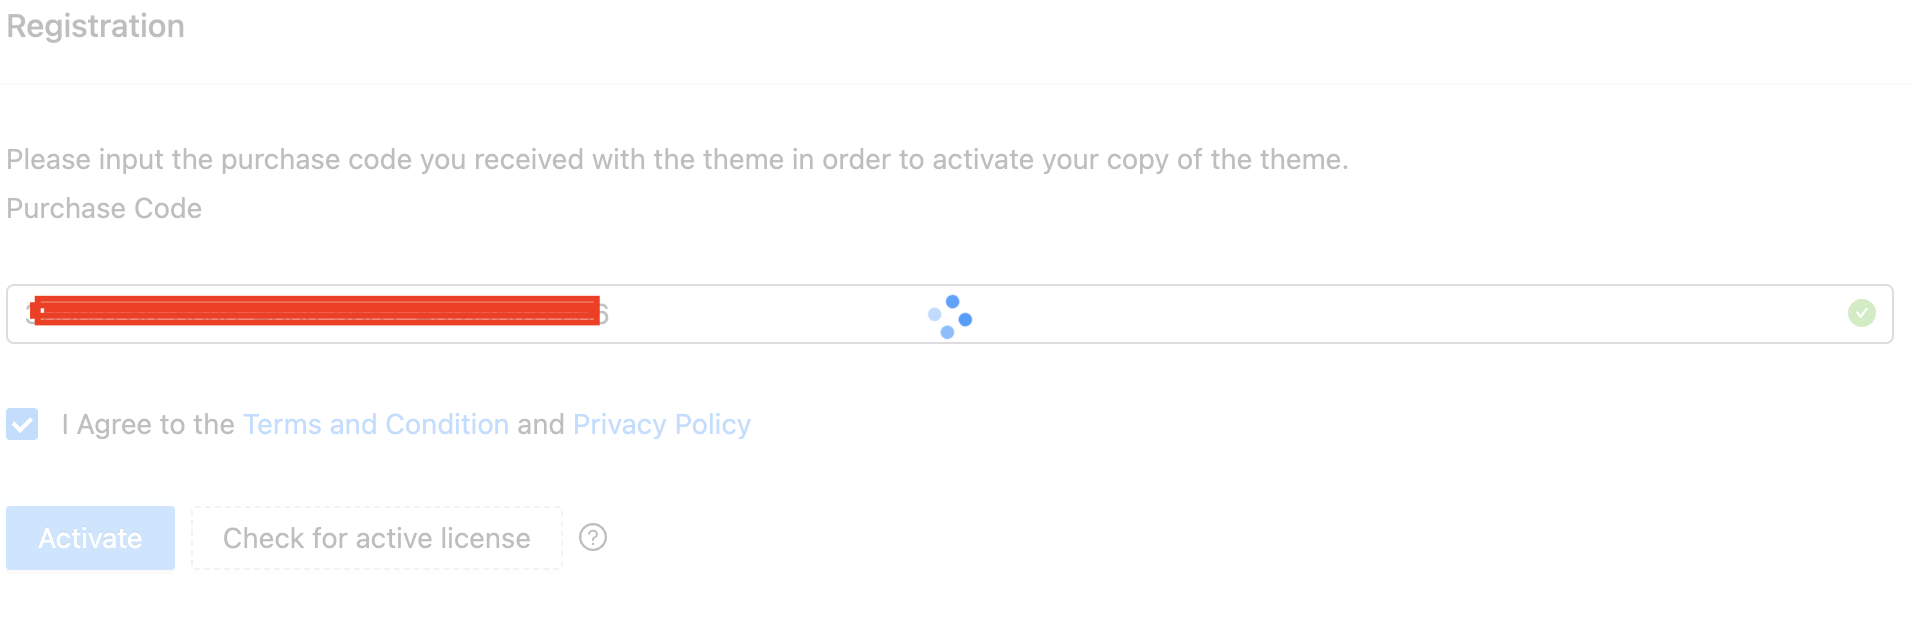Click Check for active license button
This screenshot has width=1912, height=634.
tap(377, 538)
